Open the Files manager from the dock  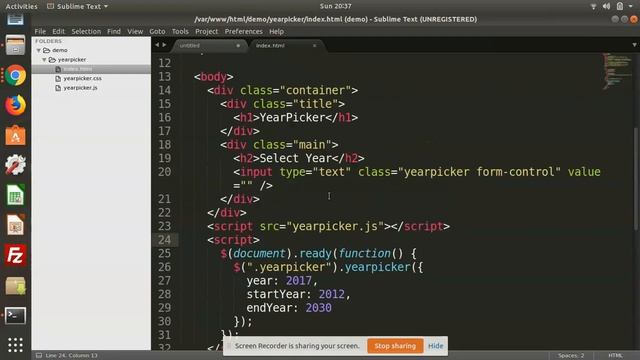click(x=16, y=45)
